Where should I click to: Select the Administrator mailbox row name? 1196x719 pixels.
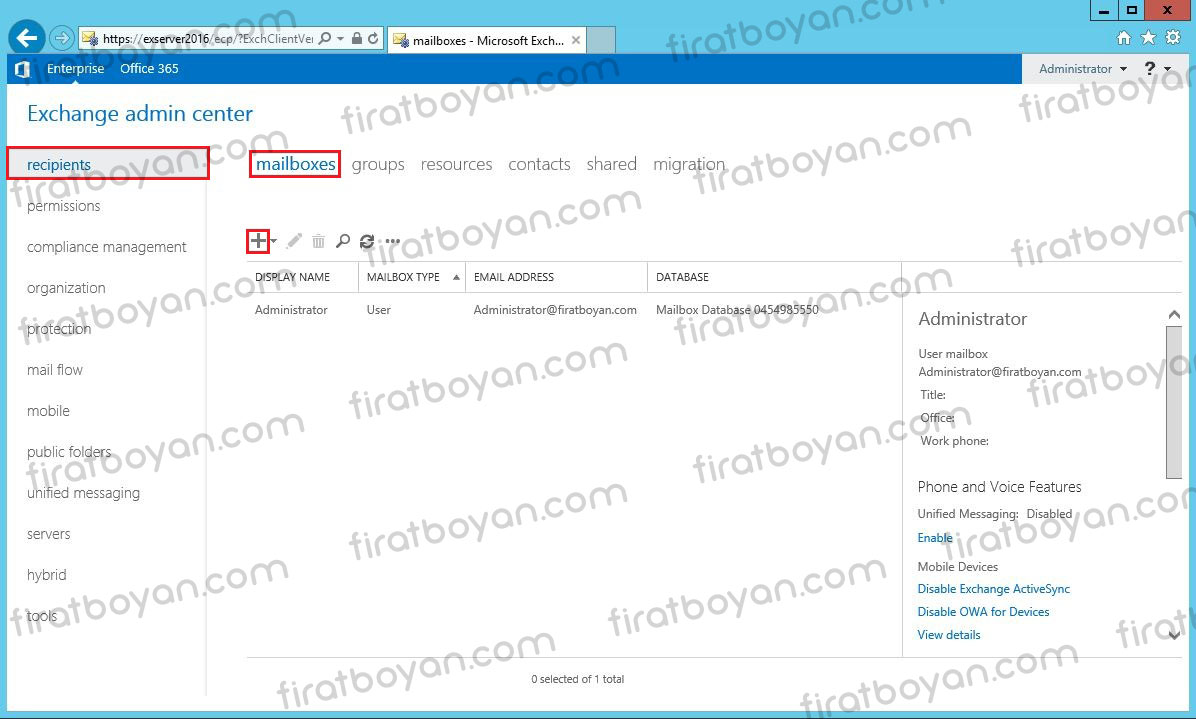coord(291,310)
